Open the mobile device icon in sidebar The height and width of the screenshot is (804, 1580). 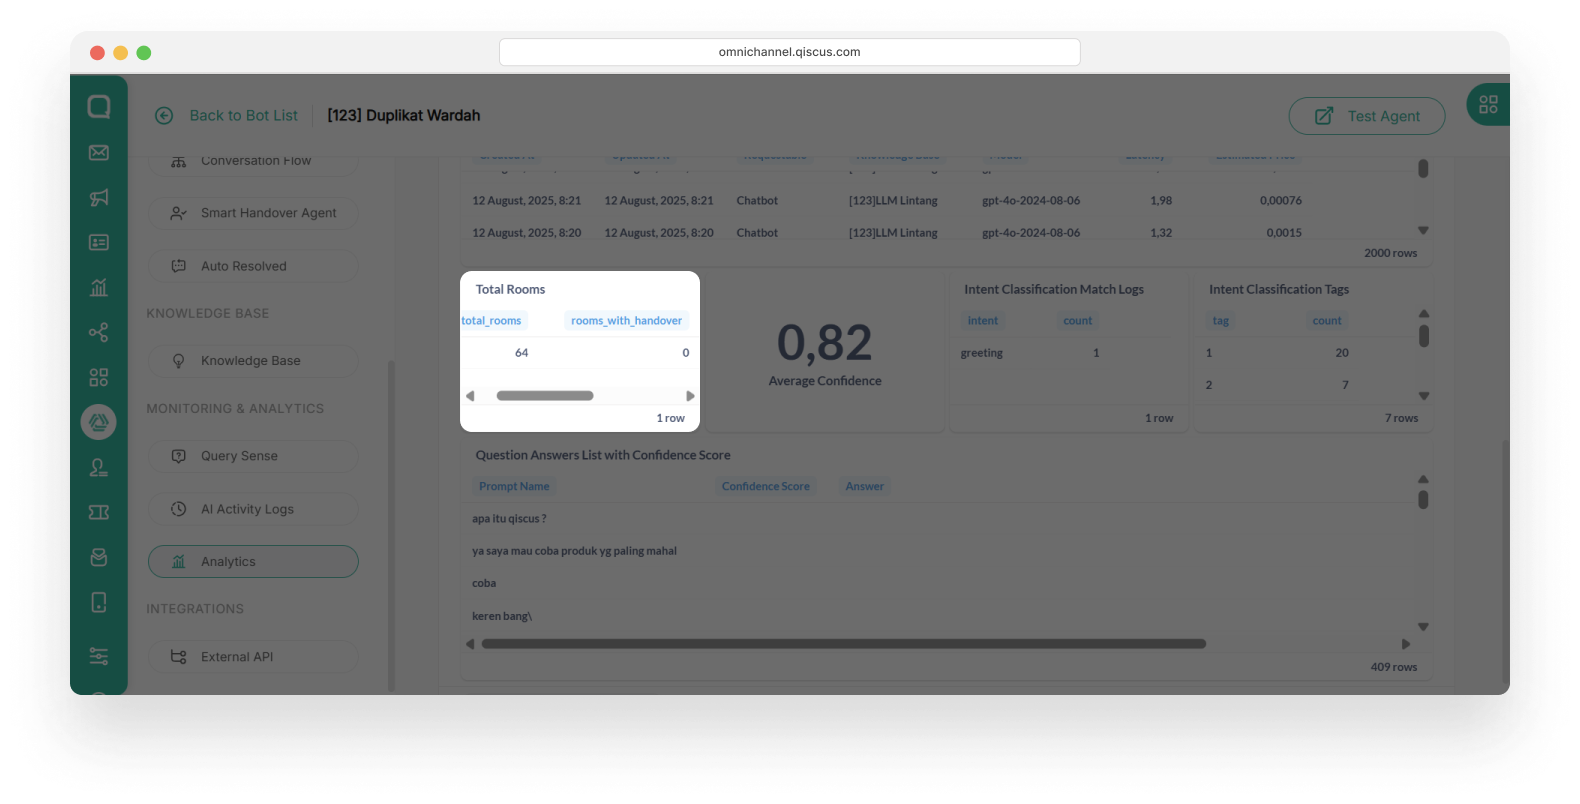click(x=99, y=602)
